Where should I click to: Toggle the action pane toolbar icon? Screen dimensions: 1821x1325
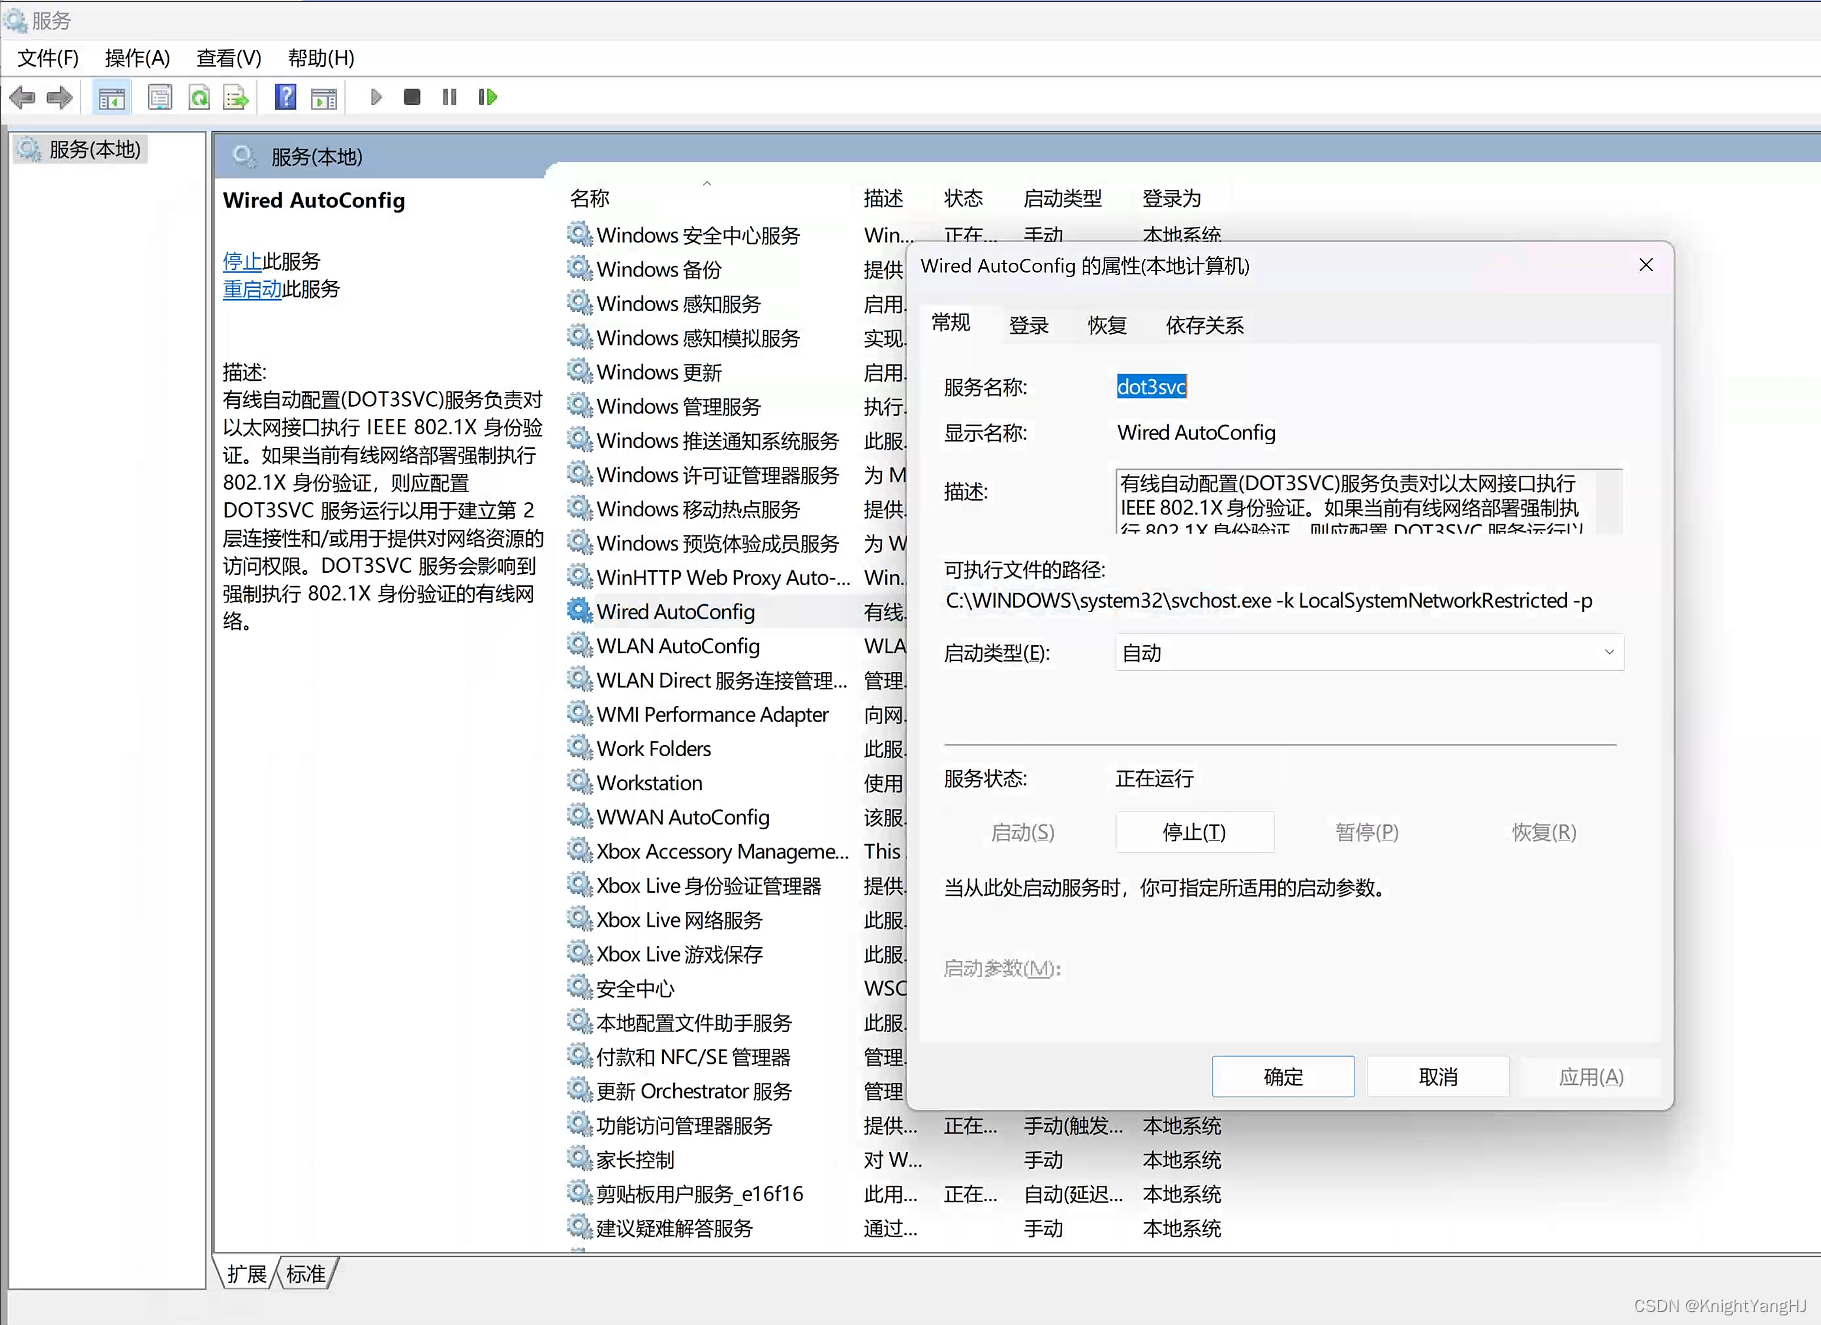point(324,97)
